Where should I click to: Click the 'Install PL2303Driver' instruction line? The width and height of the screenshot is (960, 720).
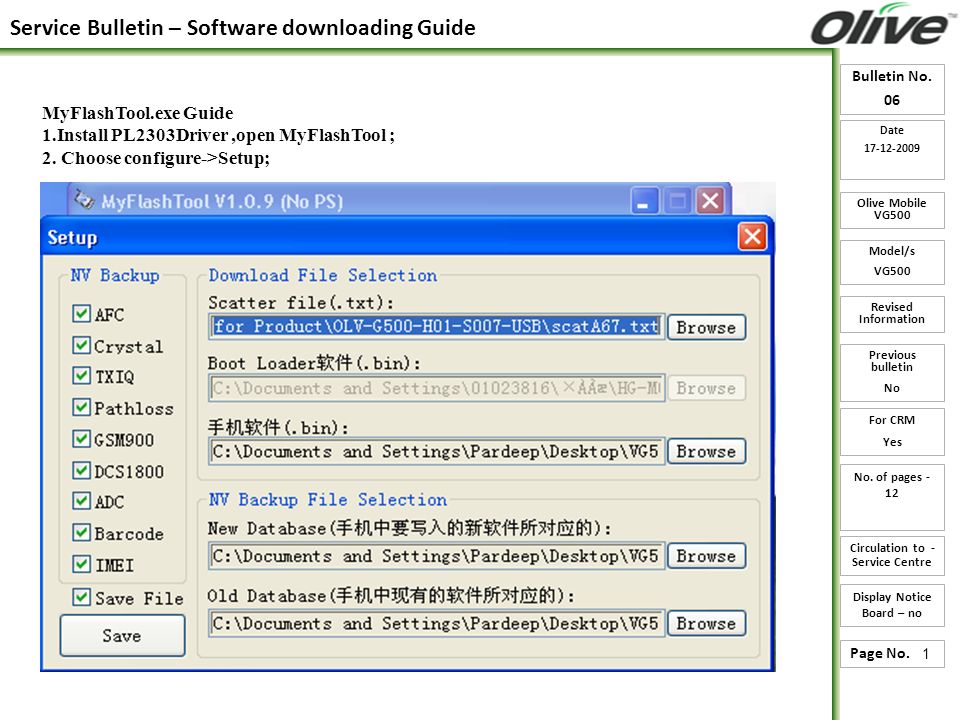pos(219,135)
